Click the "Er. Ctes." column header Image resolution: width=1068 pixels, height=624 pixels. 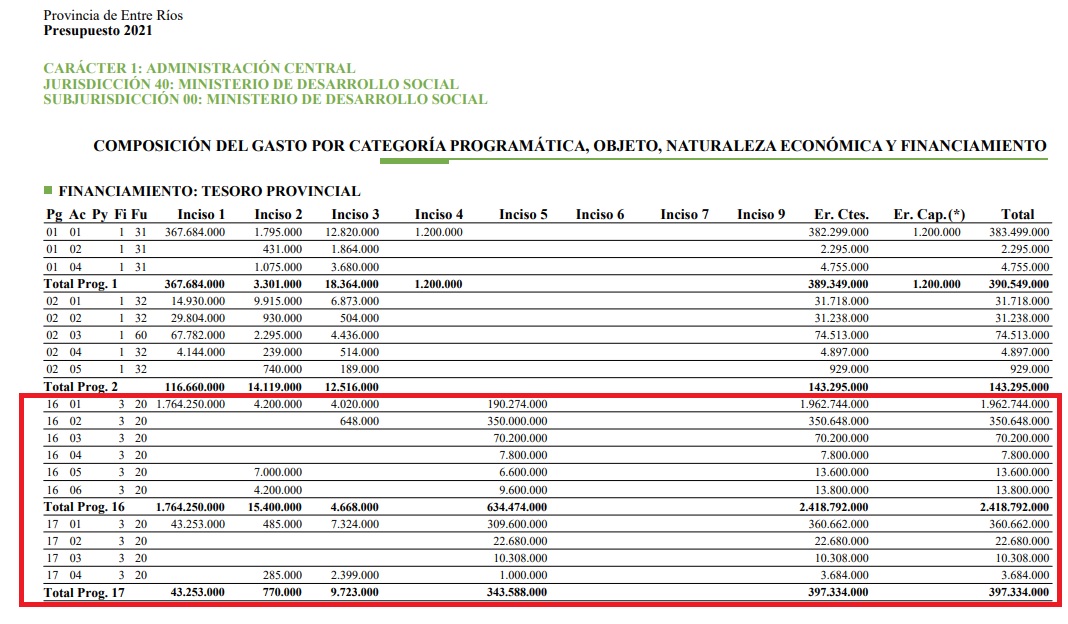(841, 214)
